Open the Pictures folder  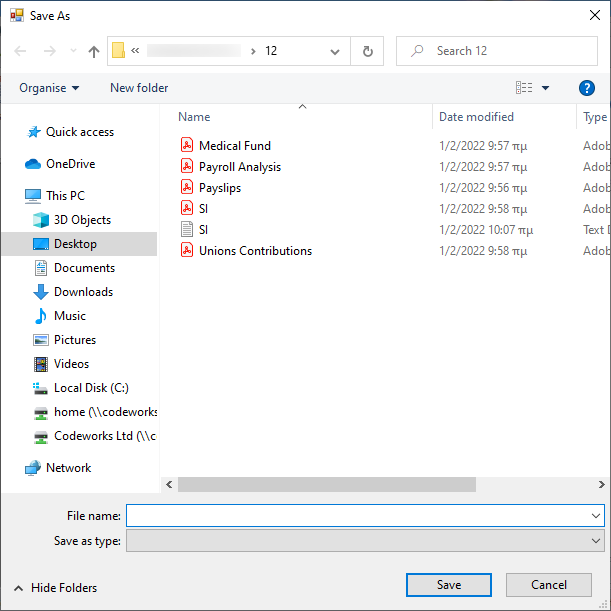point(65,340)
